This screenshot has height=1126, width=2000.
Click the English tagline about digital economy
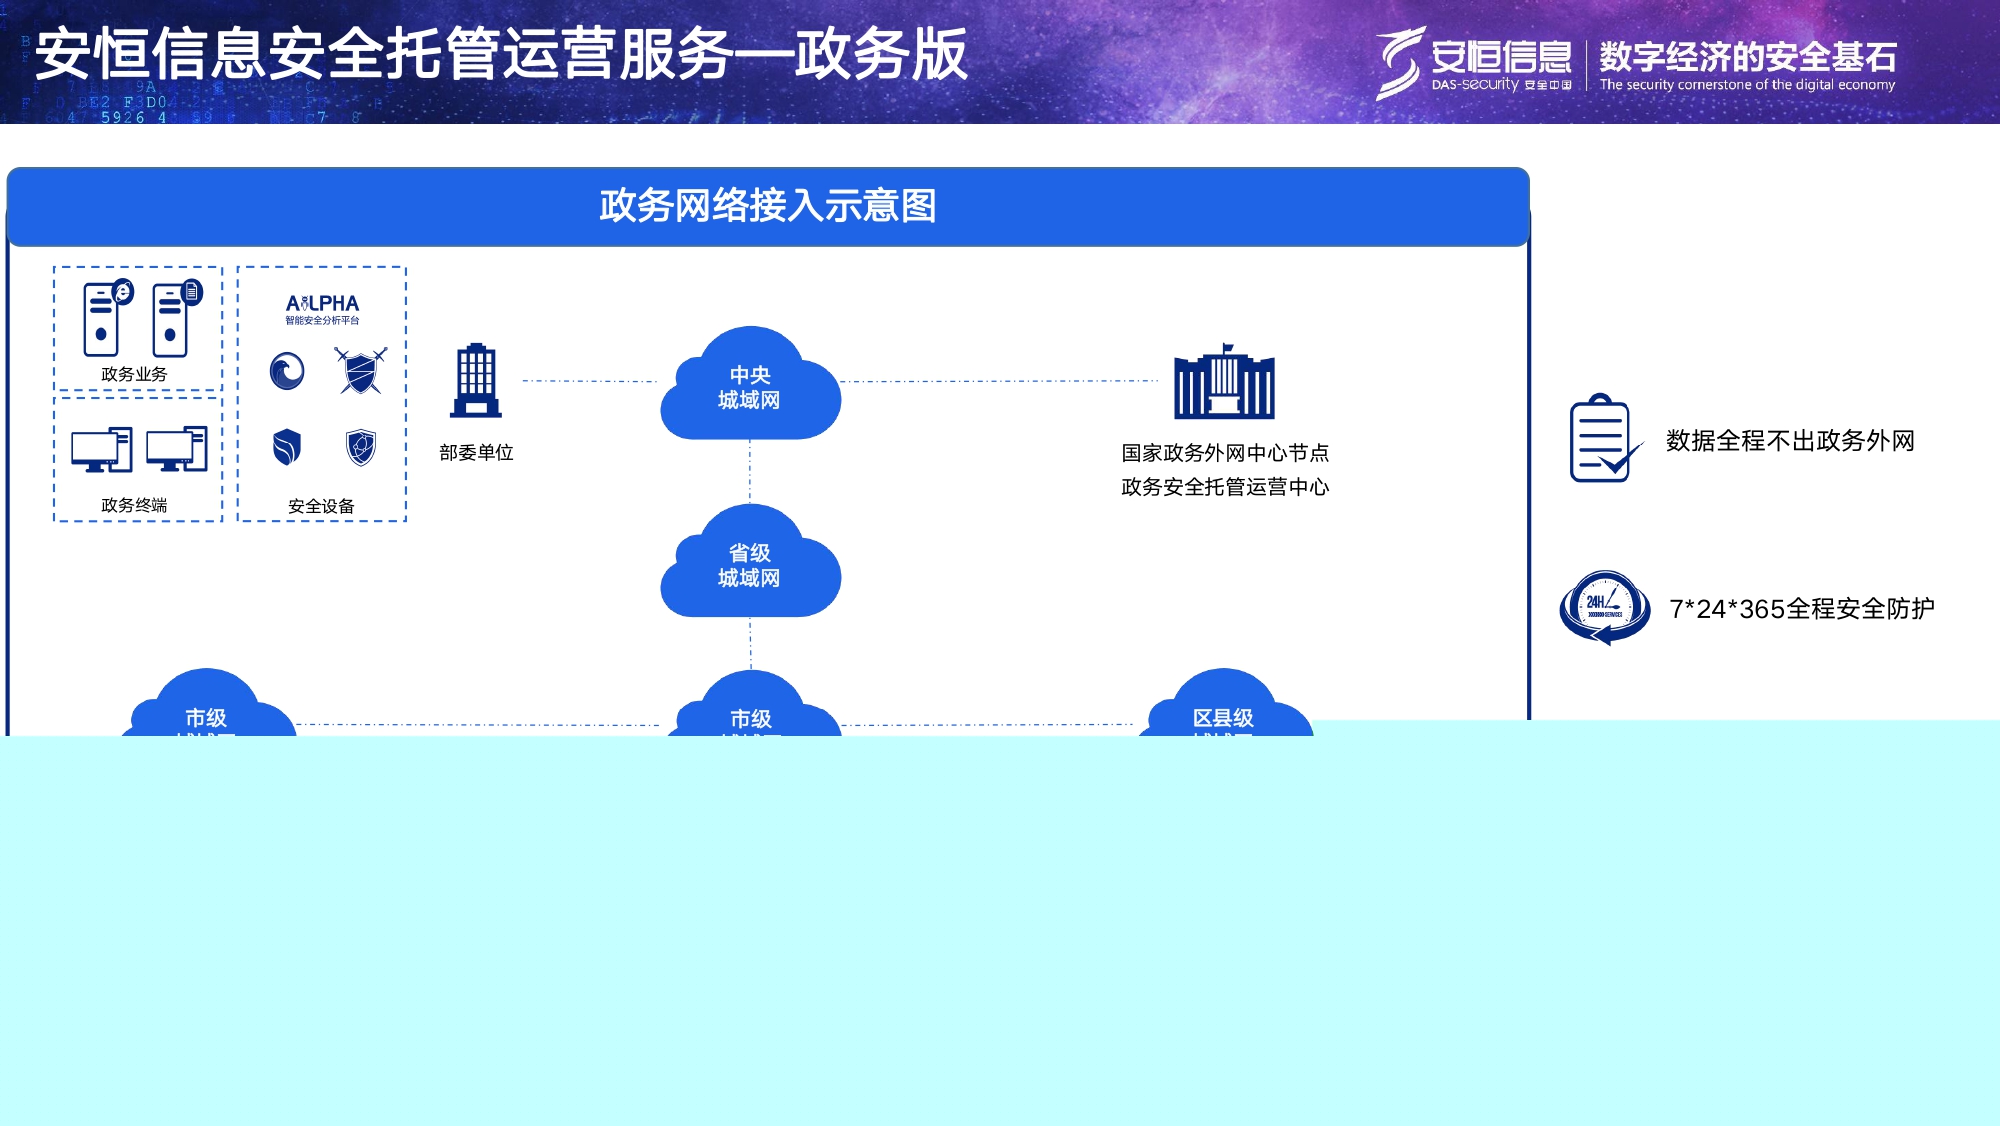click(x=1747, y=85)
